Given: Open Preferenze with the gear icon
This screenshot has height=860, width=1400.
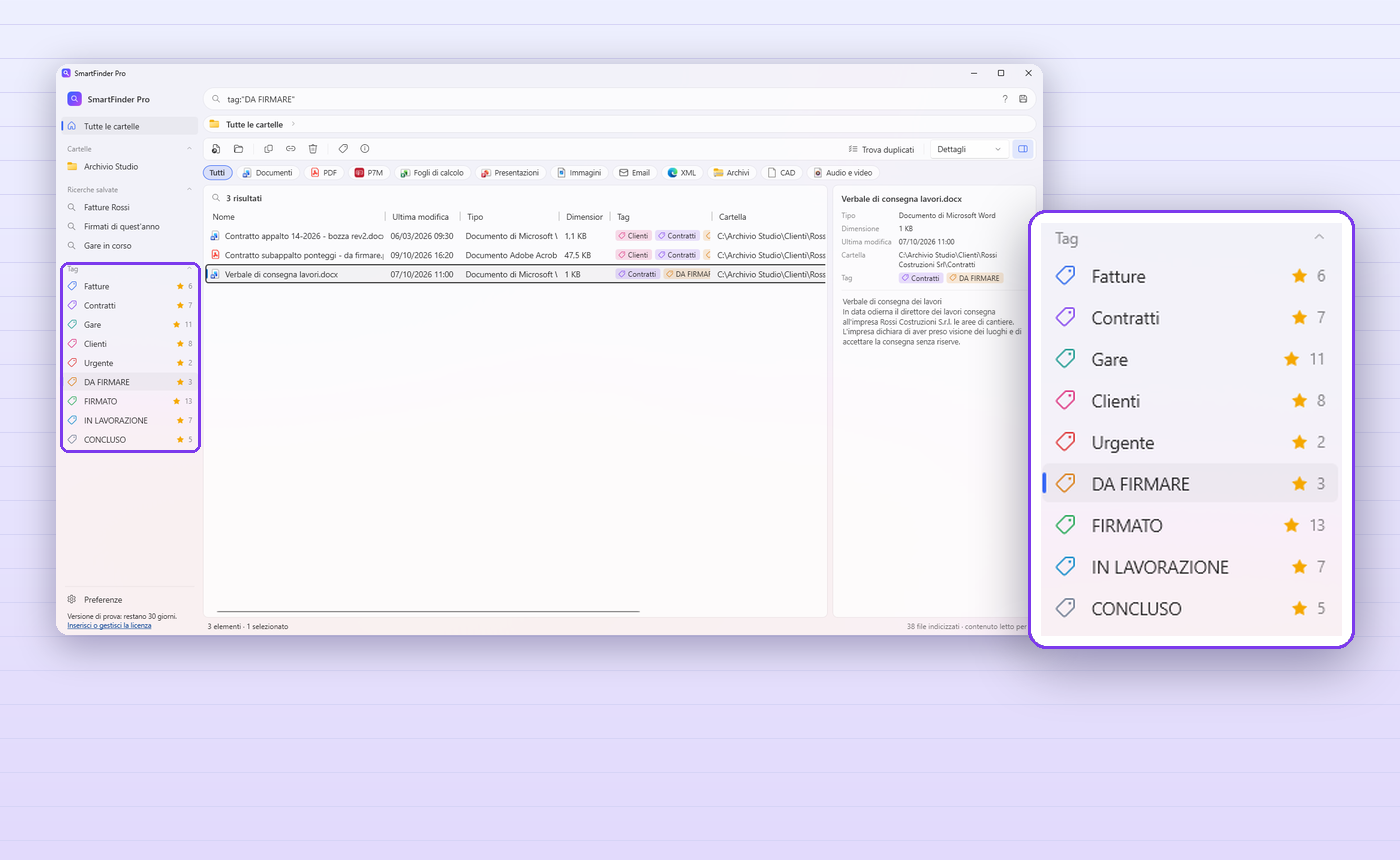Looking at the screenshot, I should coord(71,599).
